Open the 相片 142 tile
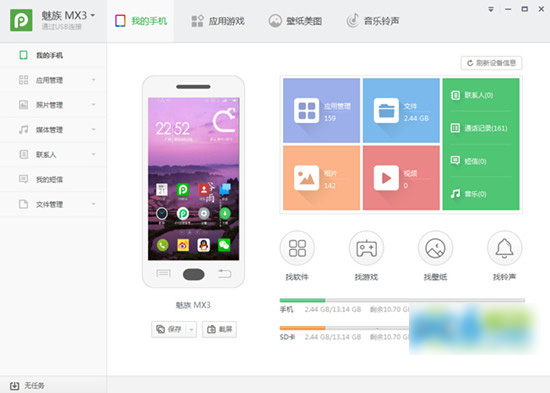This screenshot has height=393, width=550. [x=321, y=178]
